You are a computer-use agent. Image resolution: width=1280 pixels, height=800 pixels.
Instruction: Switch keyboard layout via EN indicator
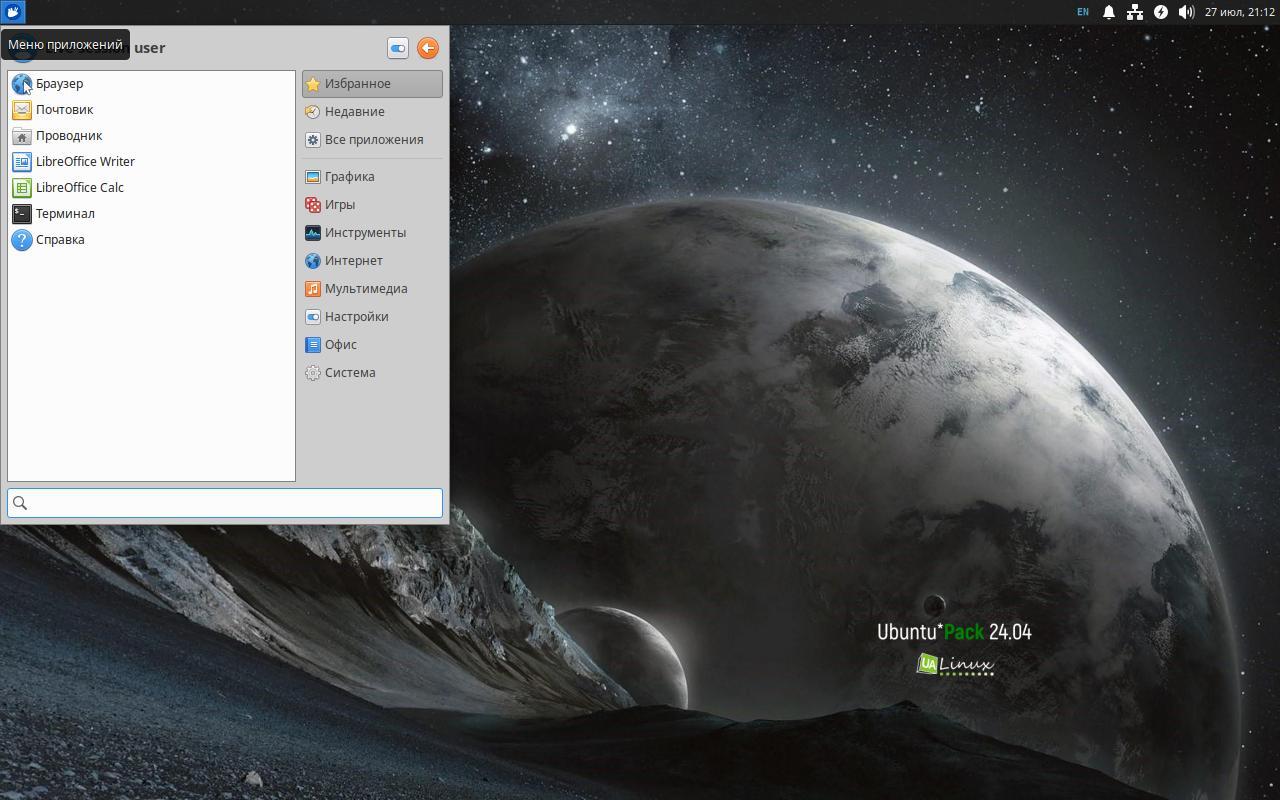click(x=1083, y=12)
